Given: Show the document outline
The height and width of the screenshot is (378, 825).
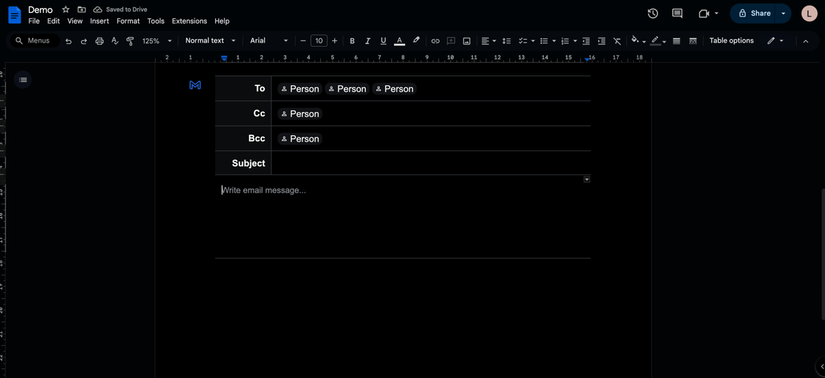Looking at the screenshot, I should tap(23, 79).
